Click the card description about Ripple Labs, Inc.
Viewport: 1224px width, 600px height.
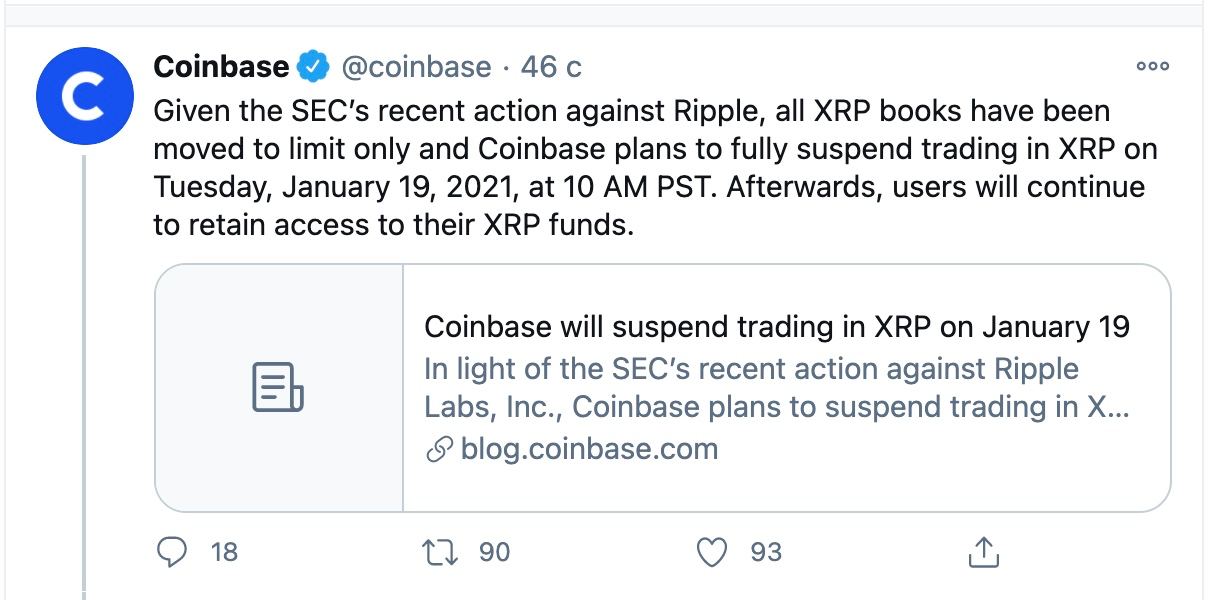point(776,388)
